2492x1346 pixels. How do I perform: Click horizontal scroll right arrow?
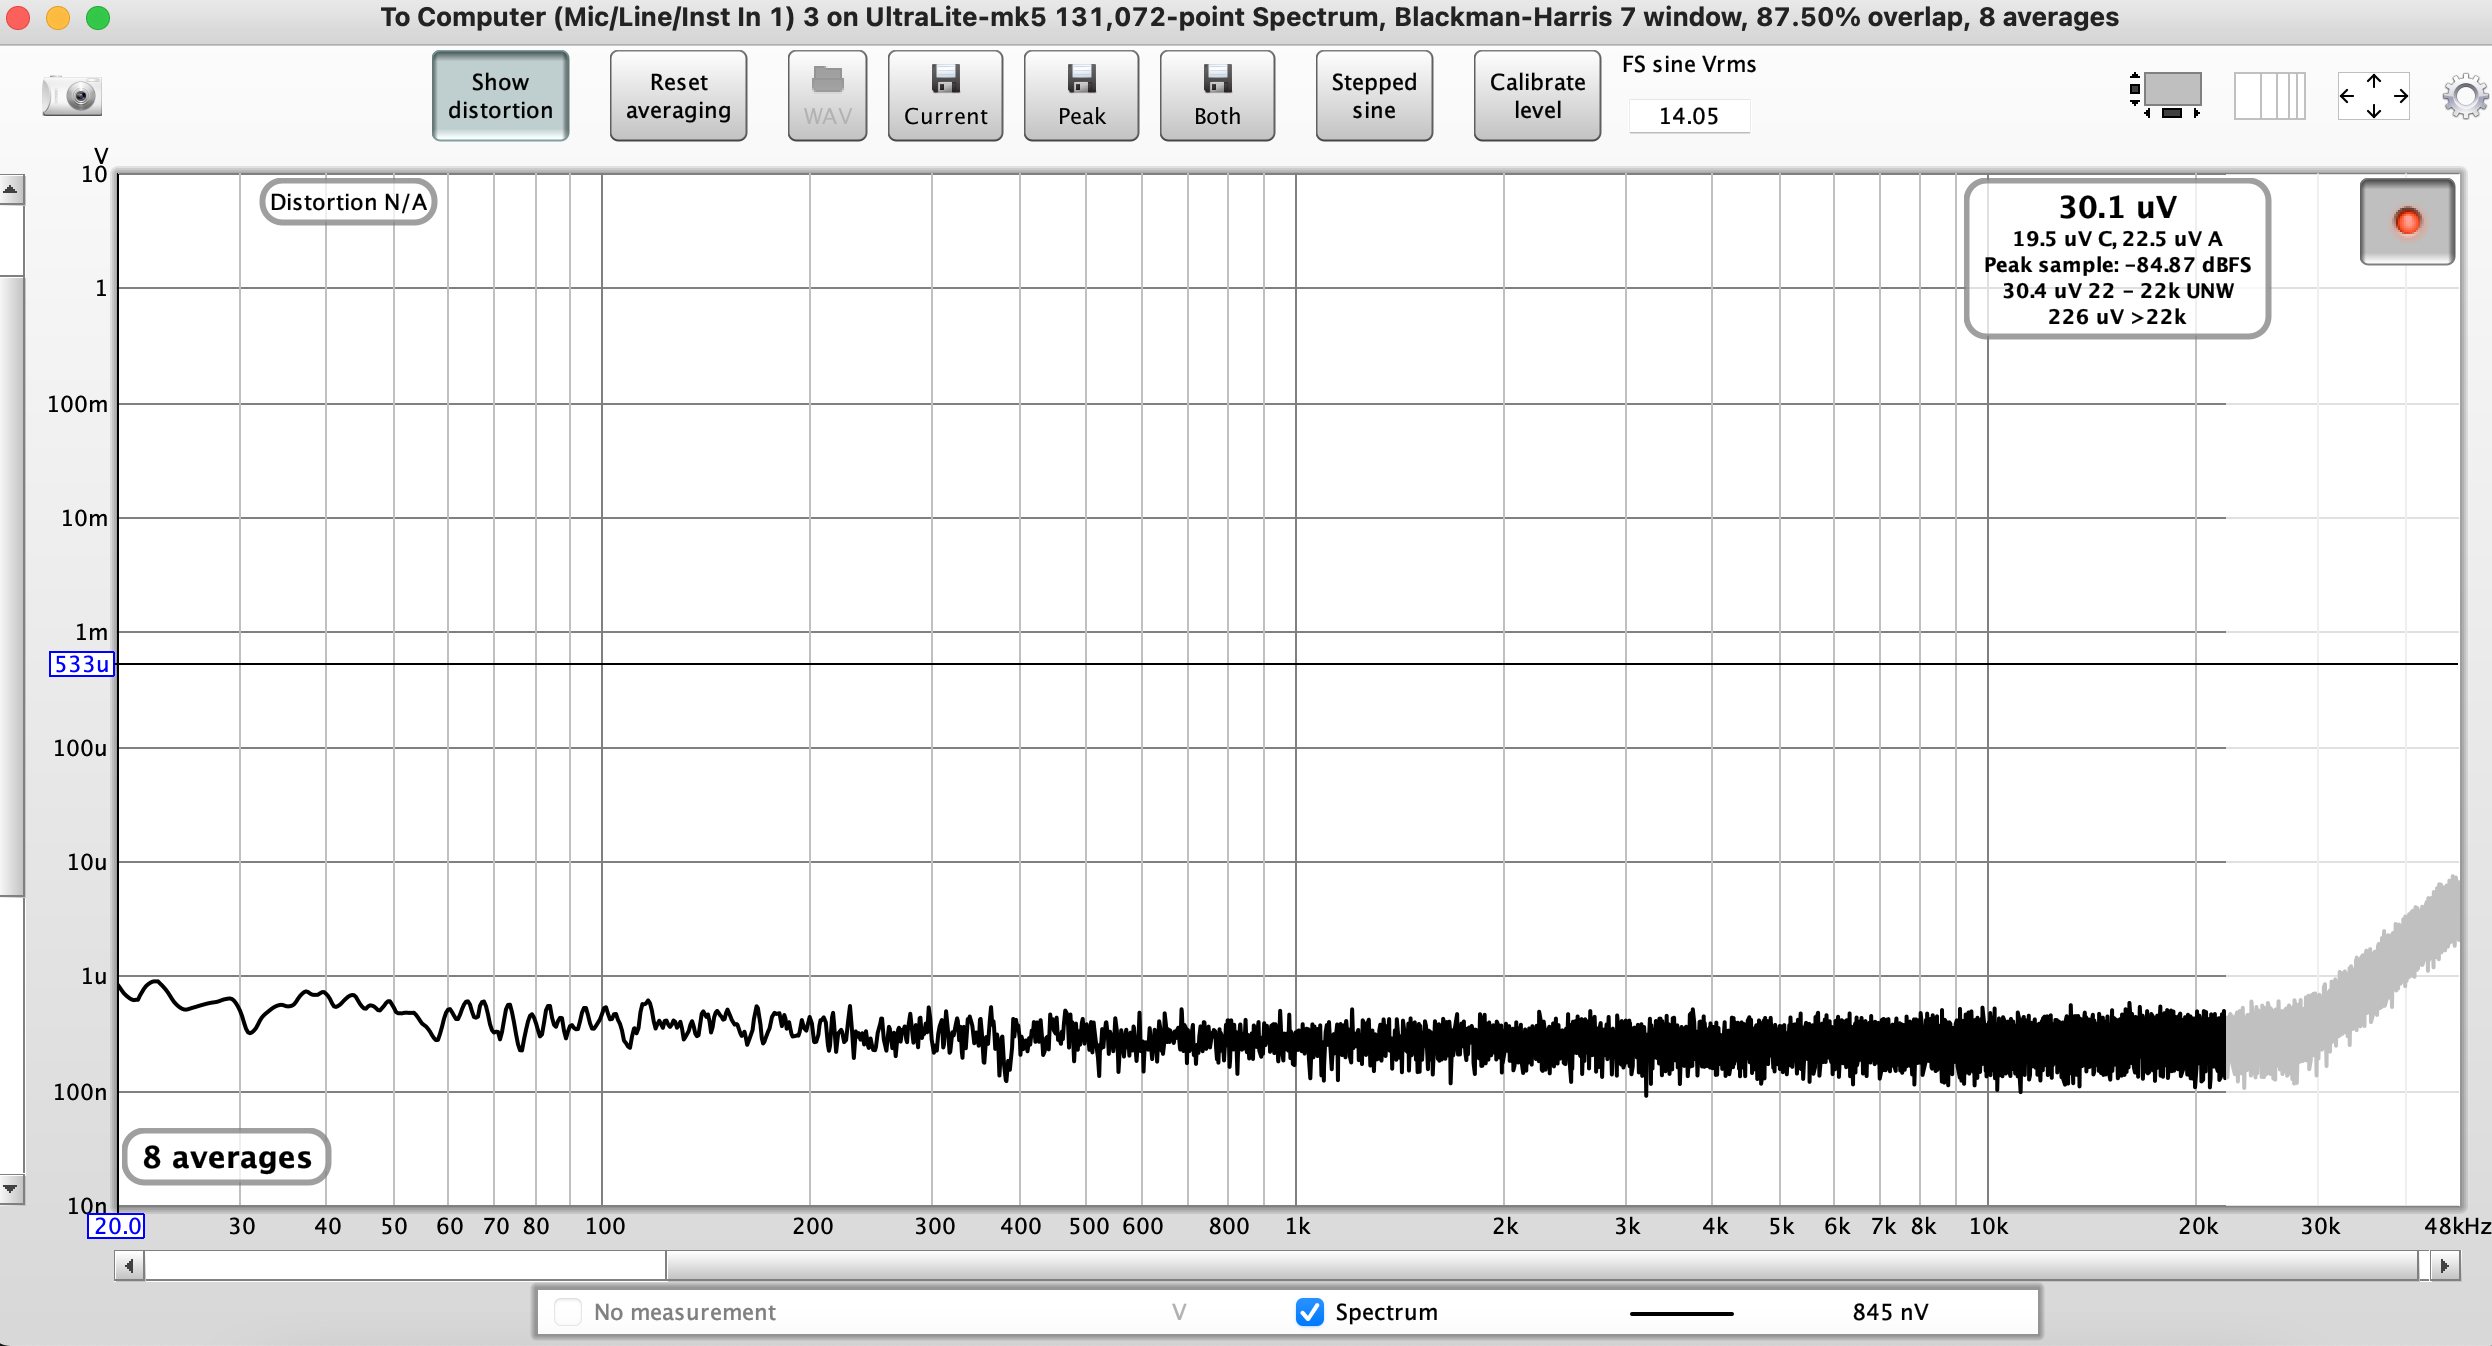click(2444, 1266)
